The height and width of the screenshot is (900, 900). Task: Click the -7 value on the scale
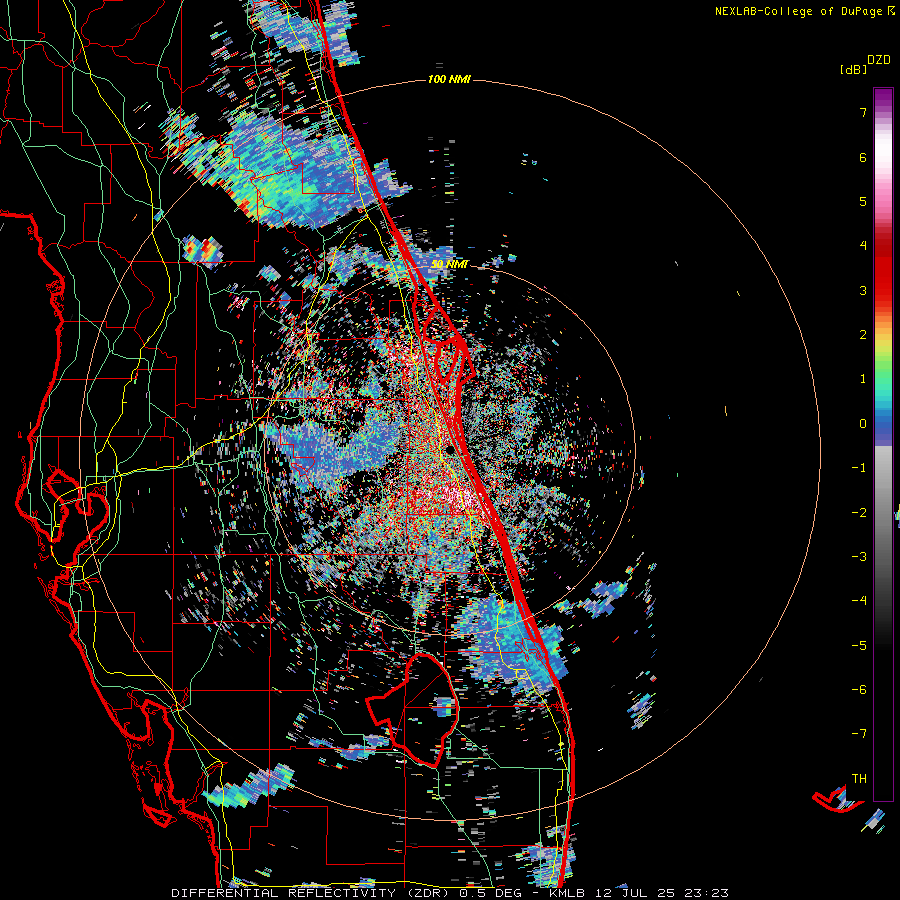point(859,734)
